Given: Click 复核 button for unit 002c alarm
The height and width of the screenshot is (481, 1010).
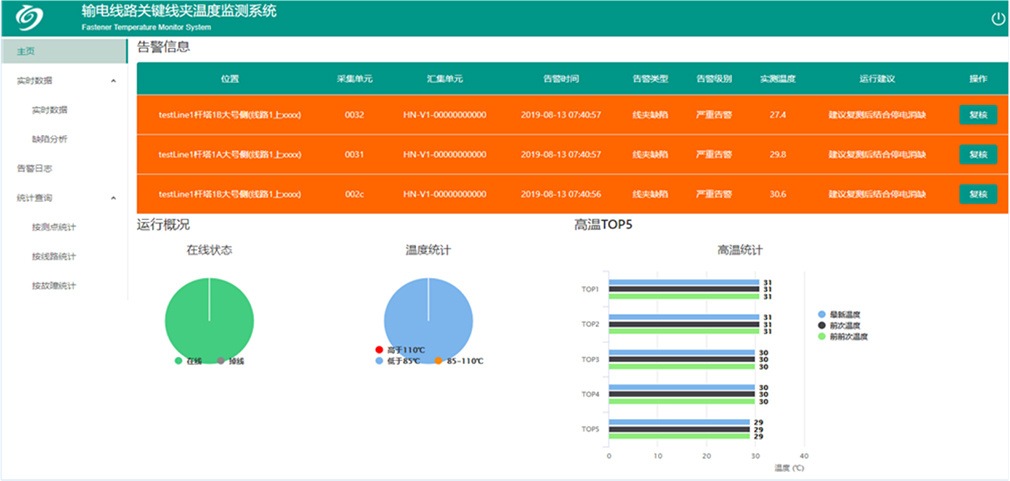Looking at the screenshot, I should coord(977,194).
